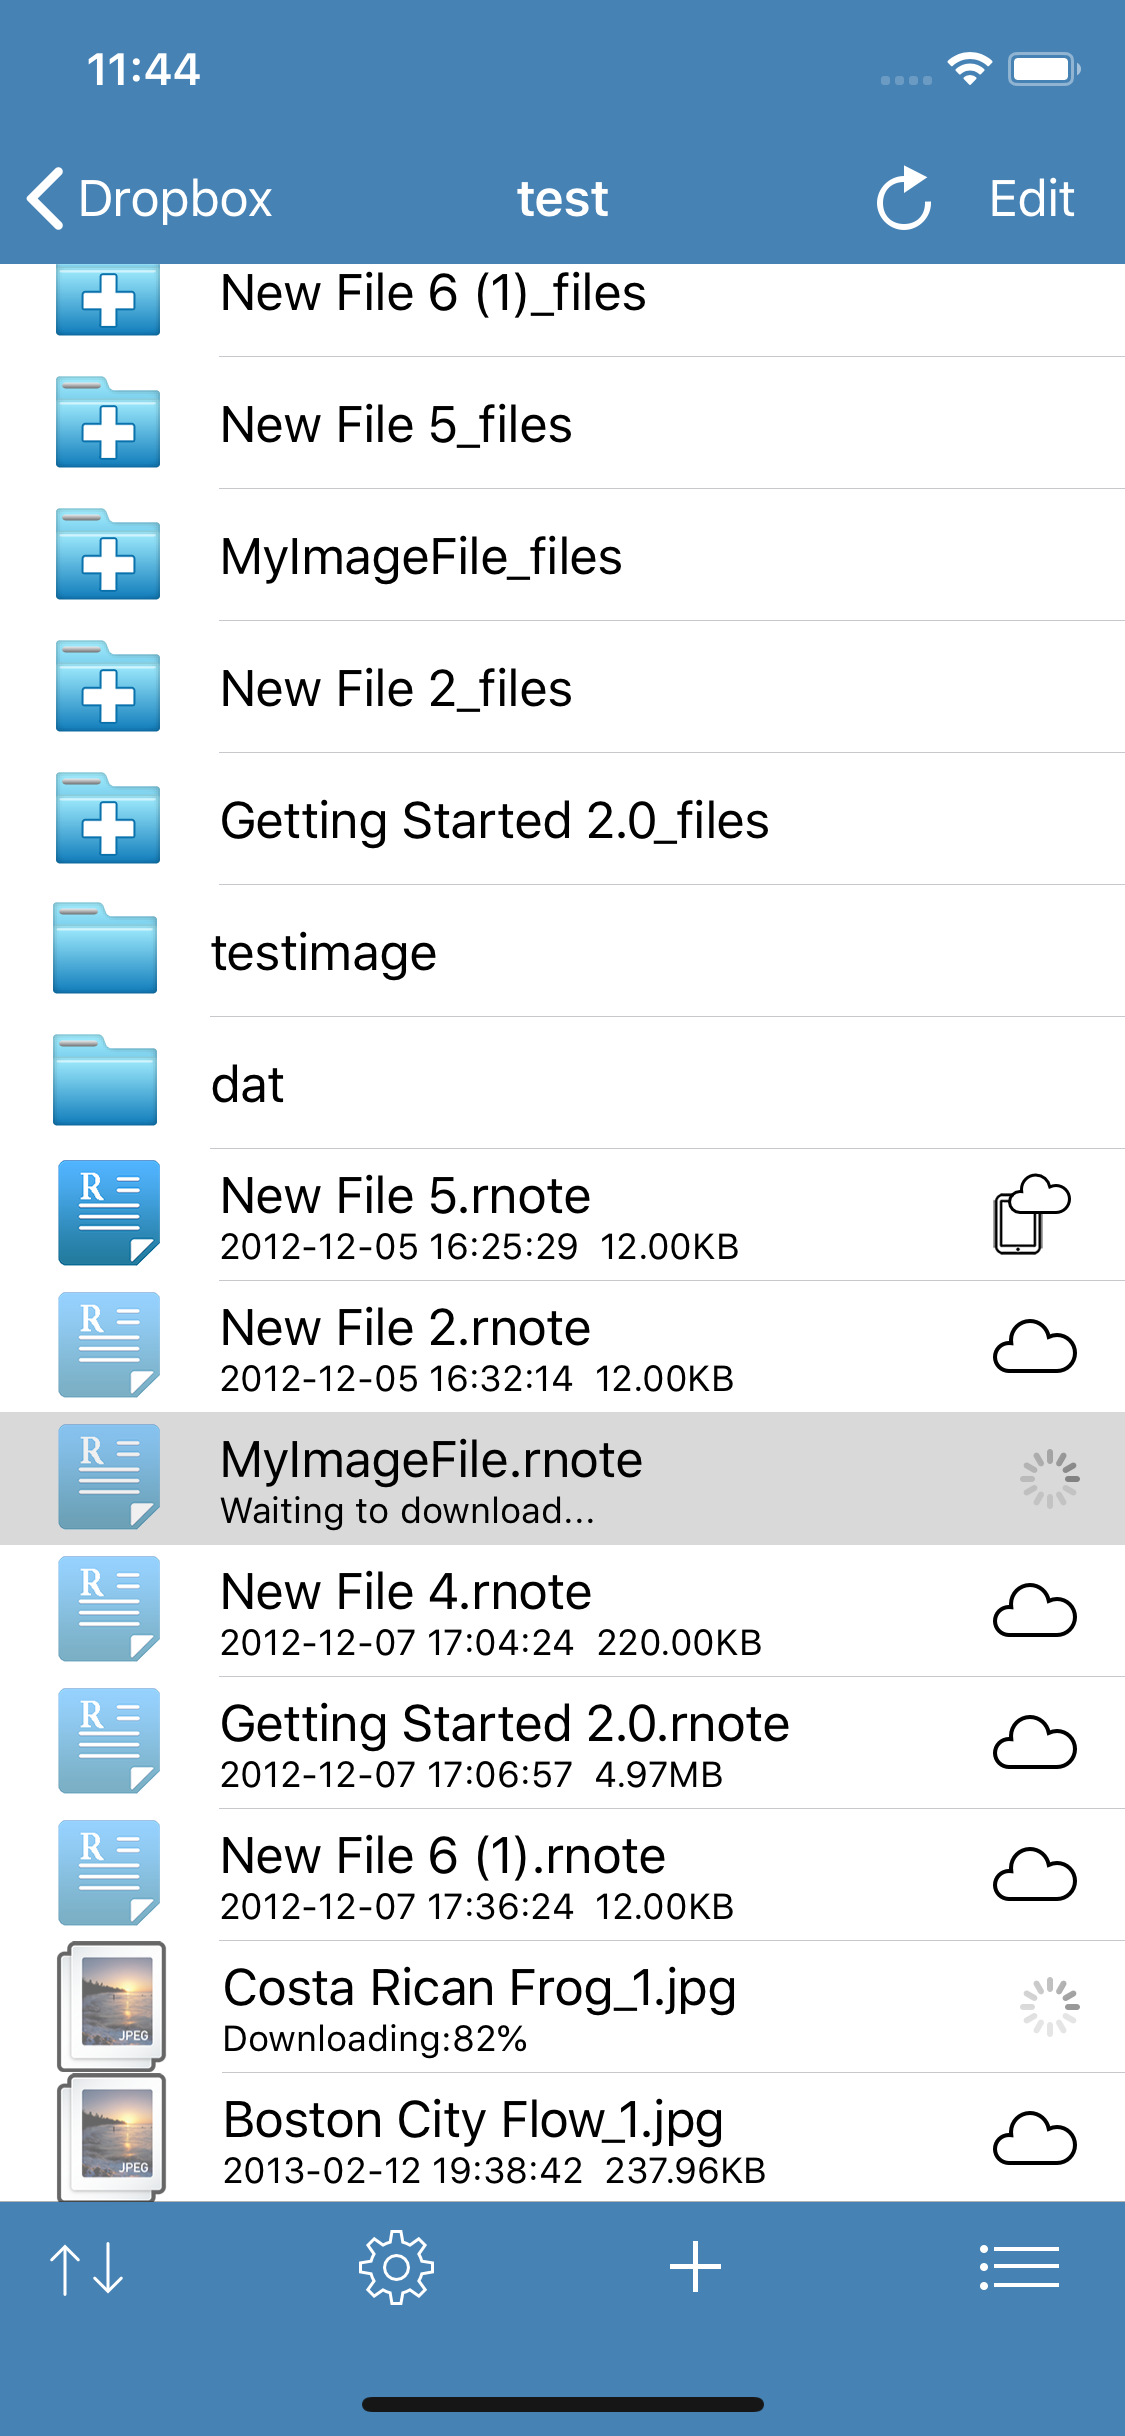Tap the cloud icon for Boston City Flow_1.jpg
1125x2436 pixels.
click(x=1034, y=2139)
